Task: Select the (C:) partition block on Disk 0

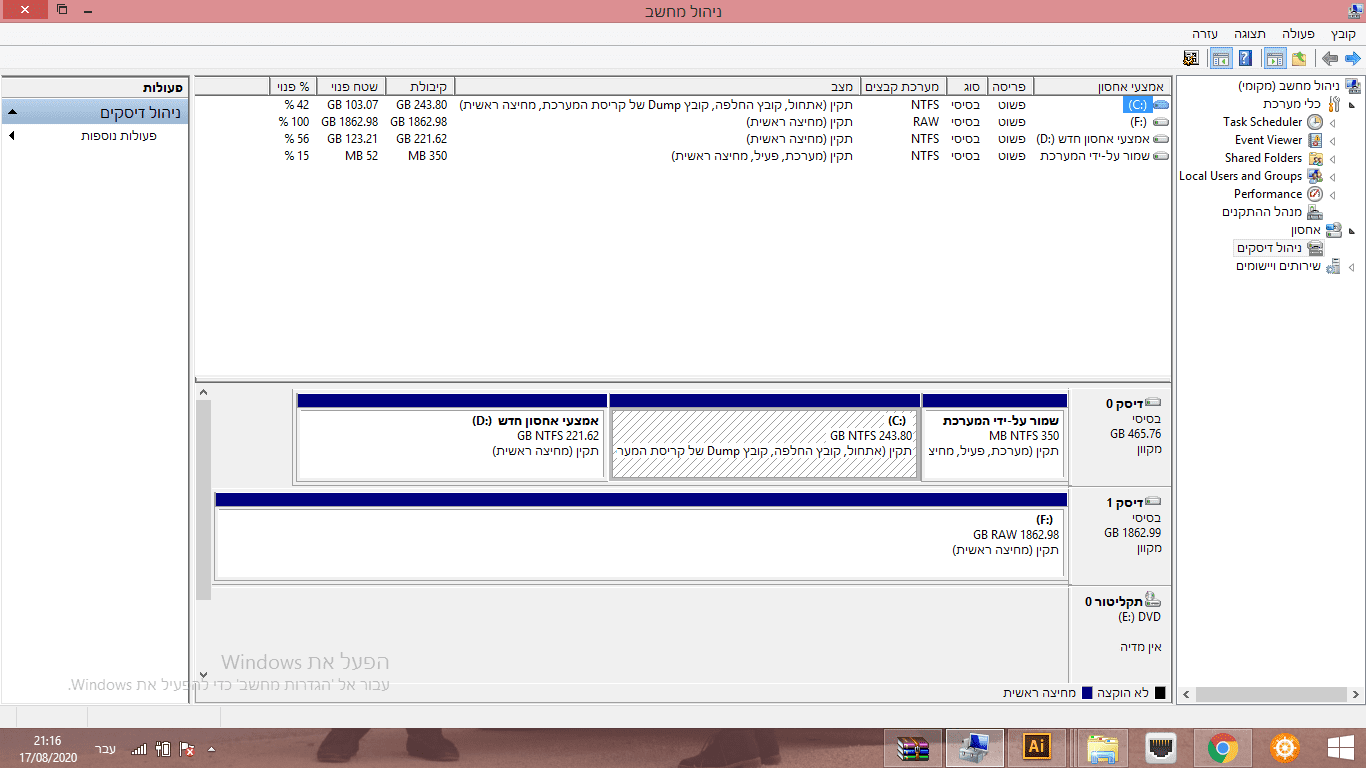Action: pos(764,437)
